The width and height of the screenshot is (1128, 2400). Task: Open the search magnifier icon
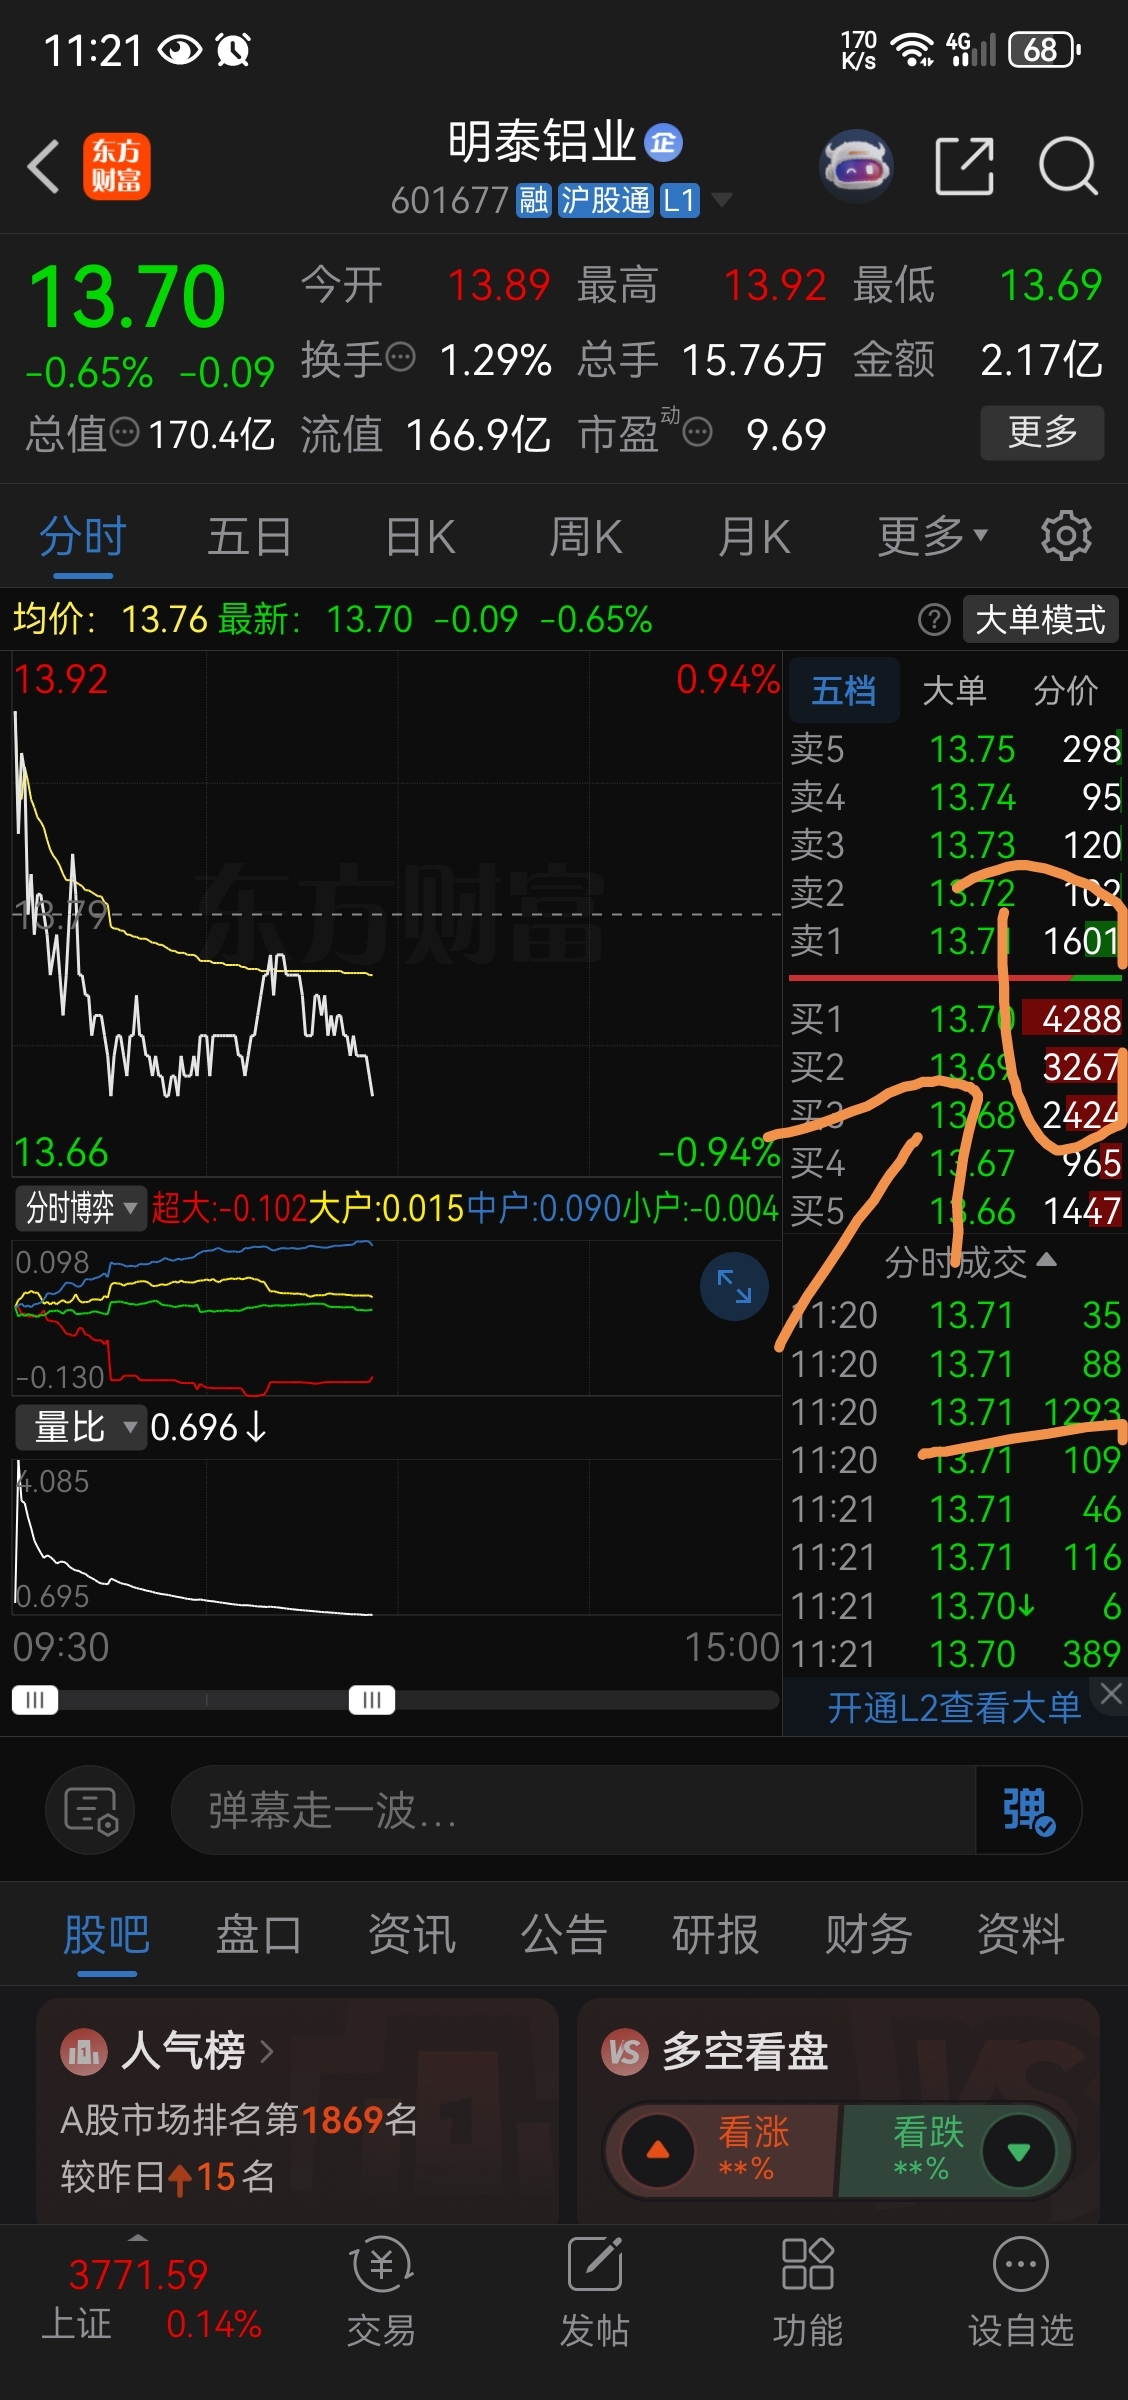click(x=1068, y=166)
